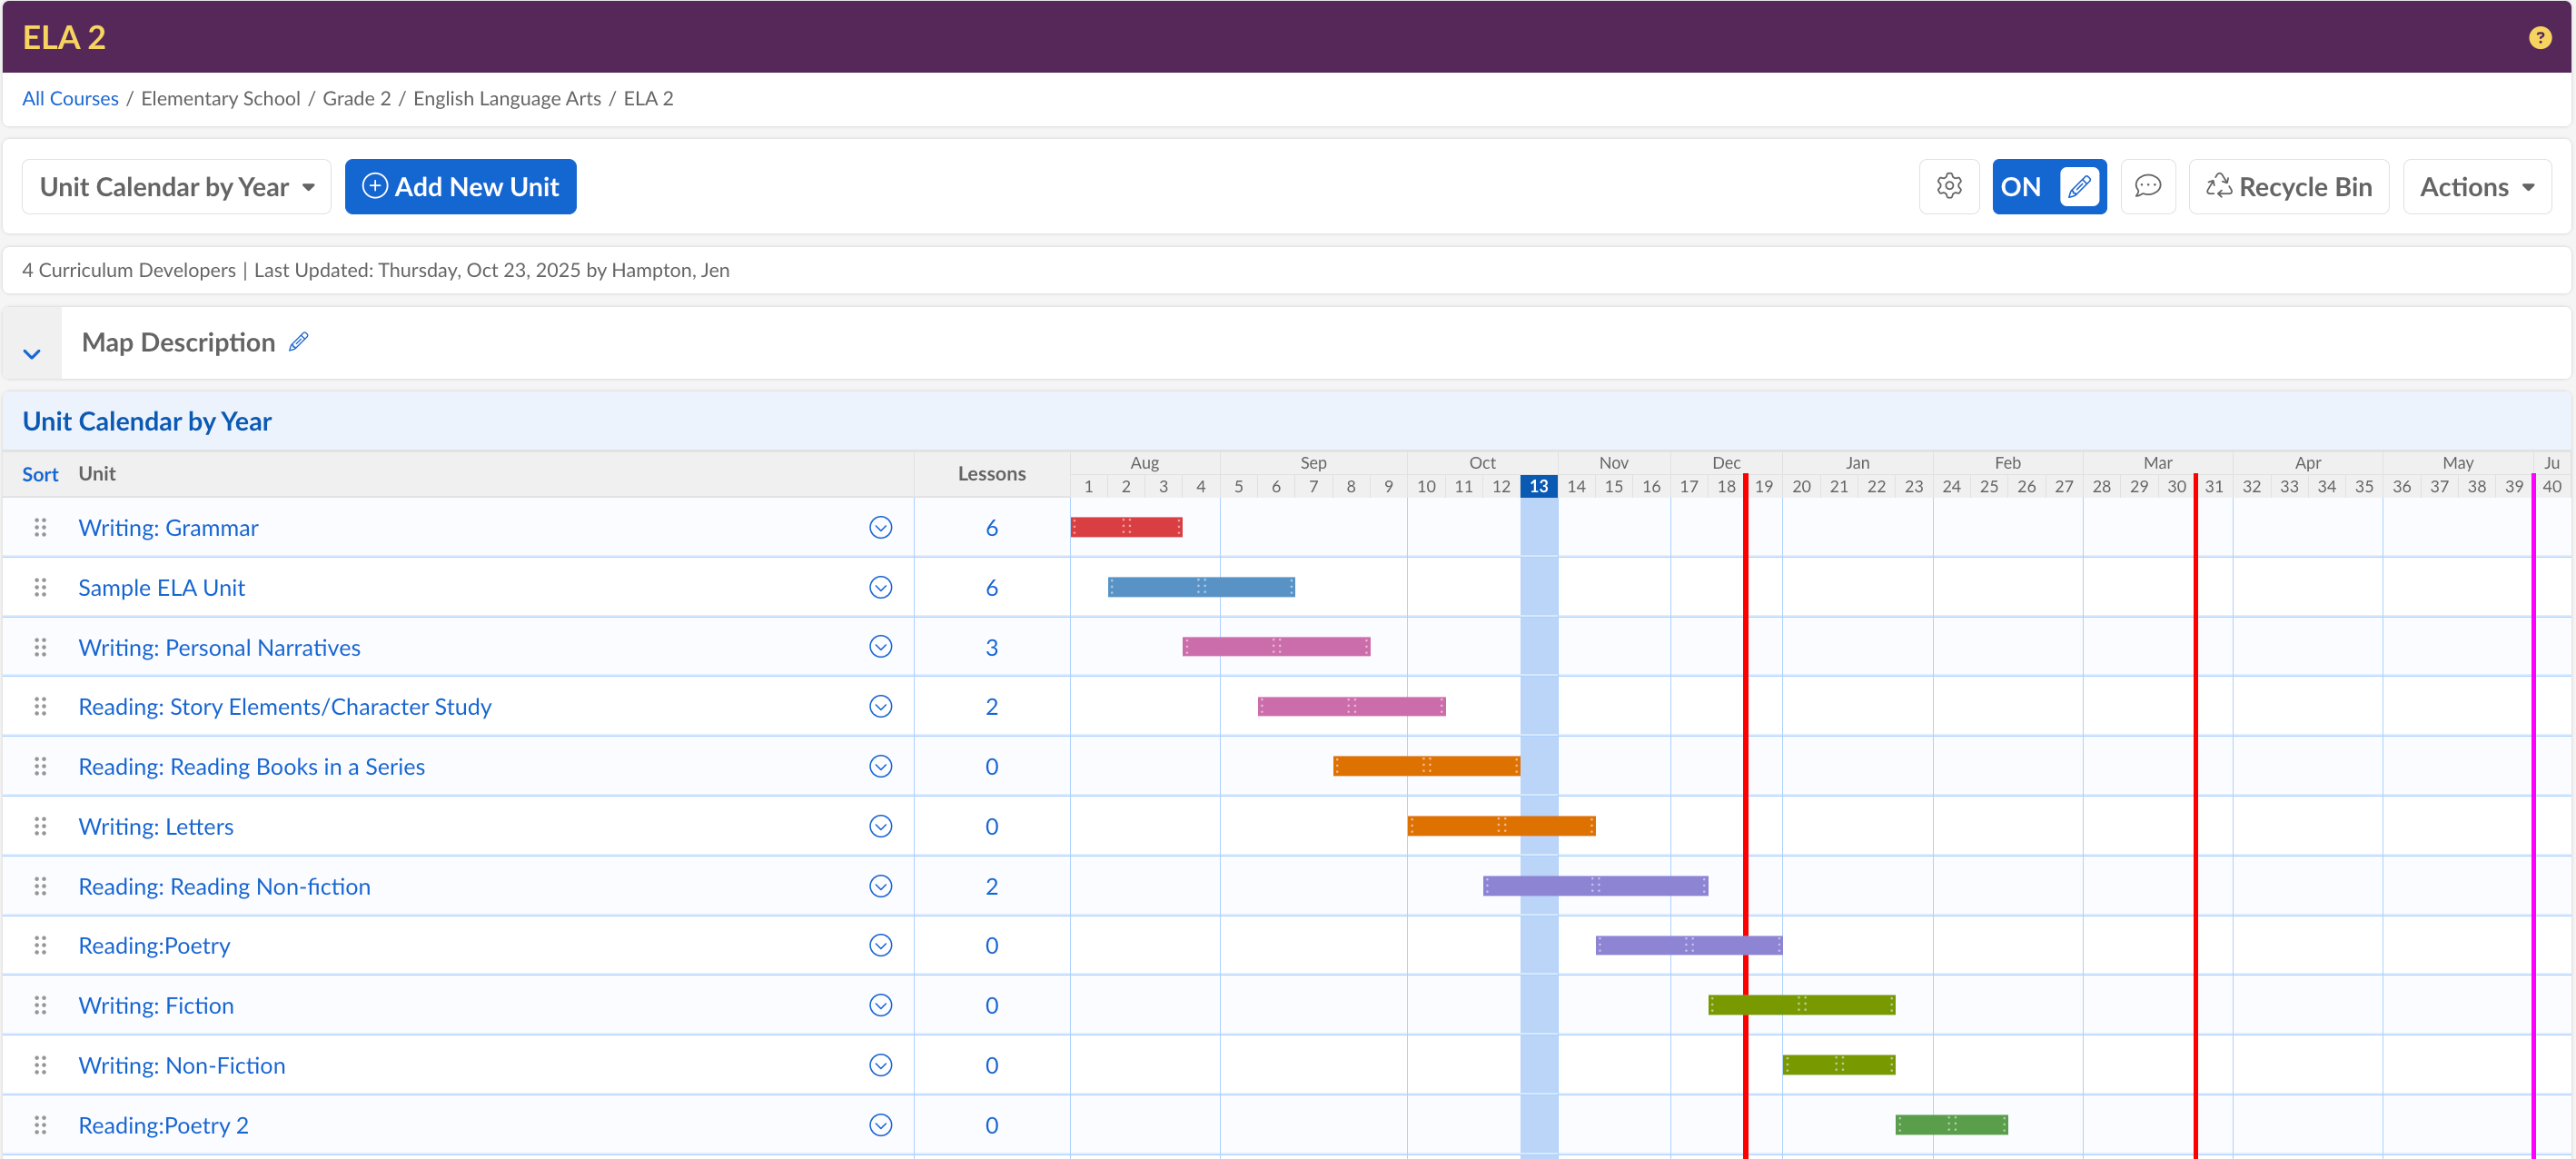Click All Courses breadcrumb link

(x=70, y=98)
